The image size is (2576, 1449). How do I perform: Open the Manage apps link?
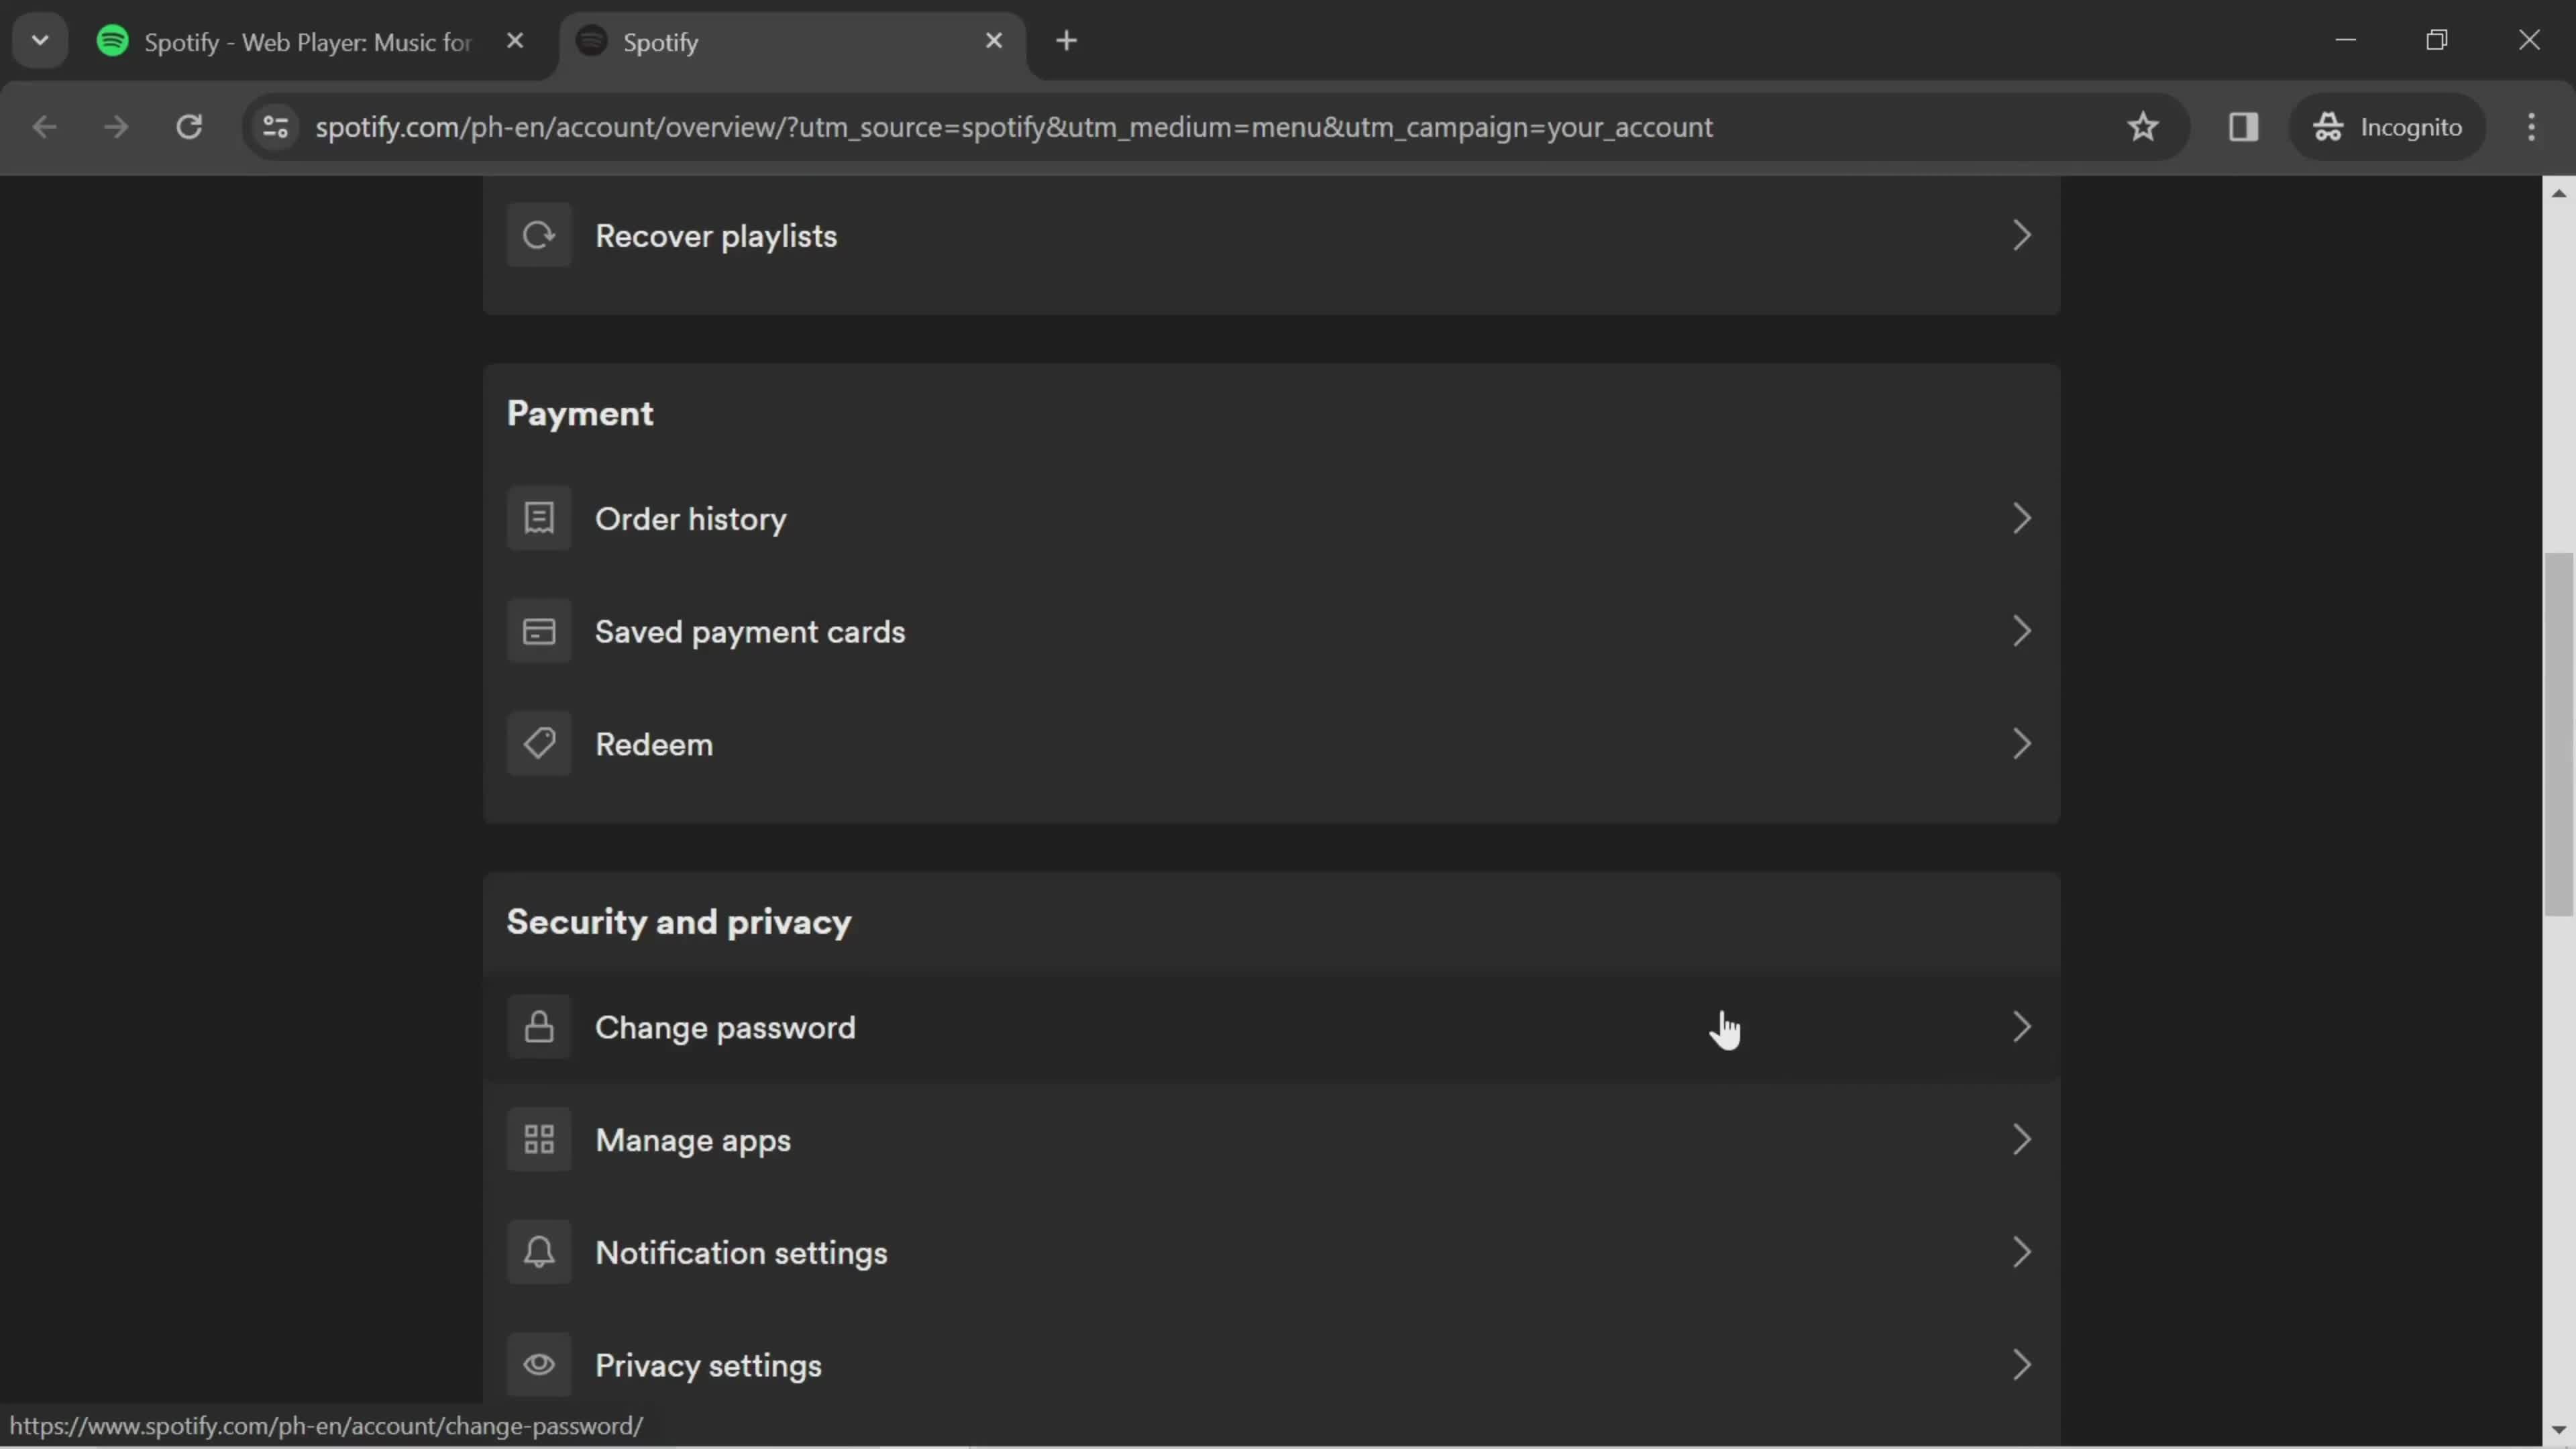point(1271,1139)
